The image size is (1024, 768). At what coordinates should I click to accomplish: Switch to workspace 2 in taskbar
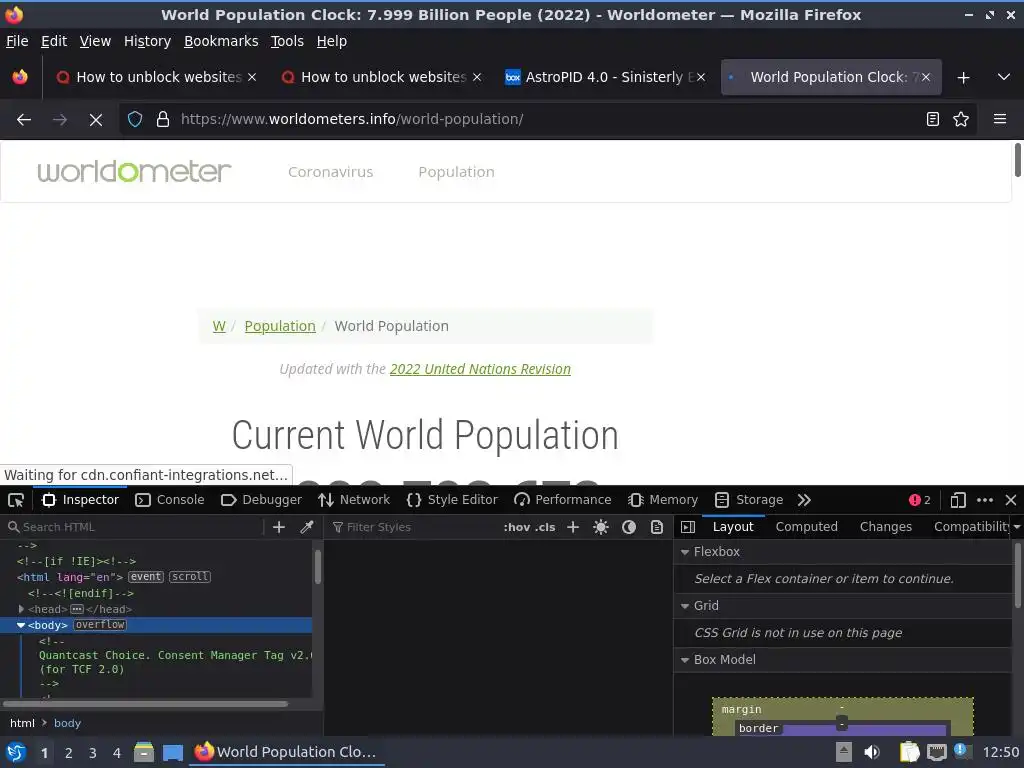68,753
